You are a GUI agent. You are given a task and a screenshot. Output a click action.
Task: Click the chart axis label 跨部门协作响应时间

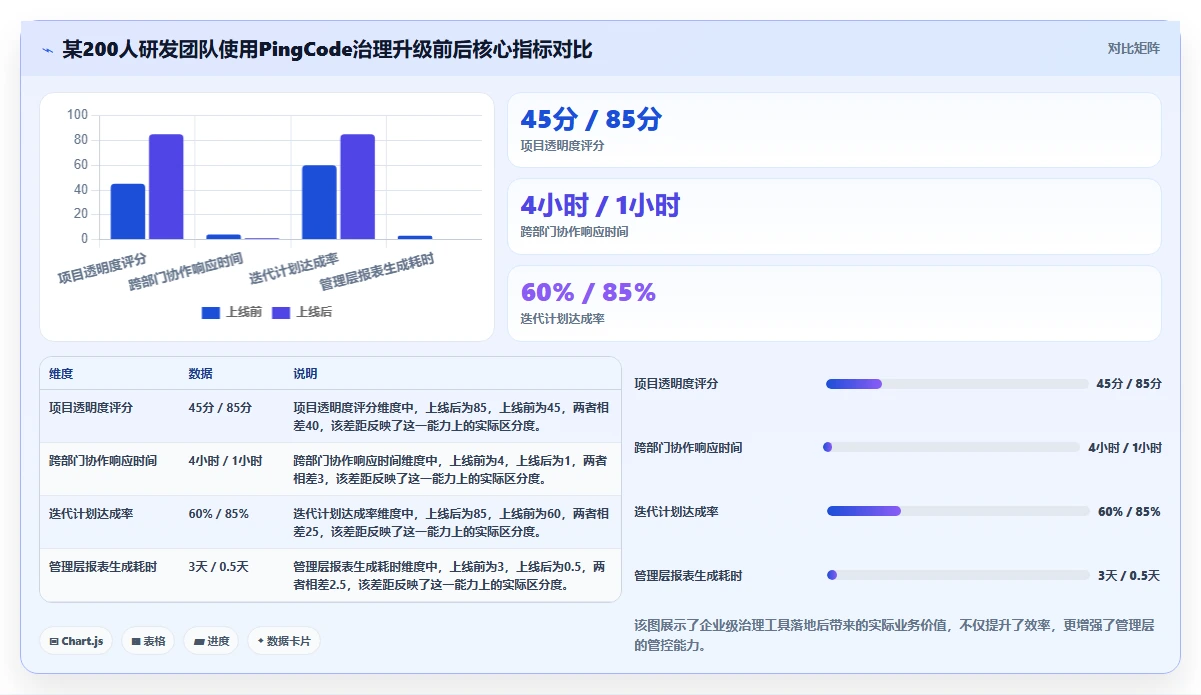(x=187, y=272)
